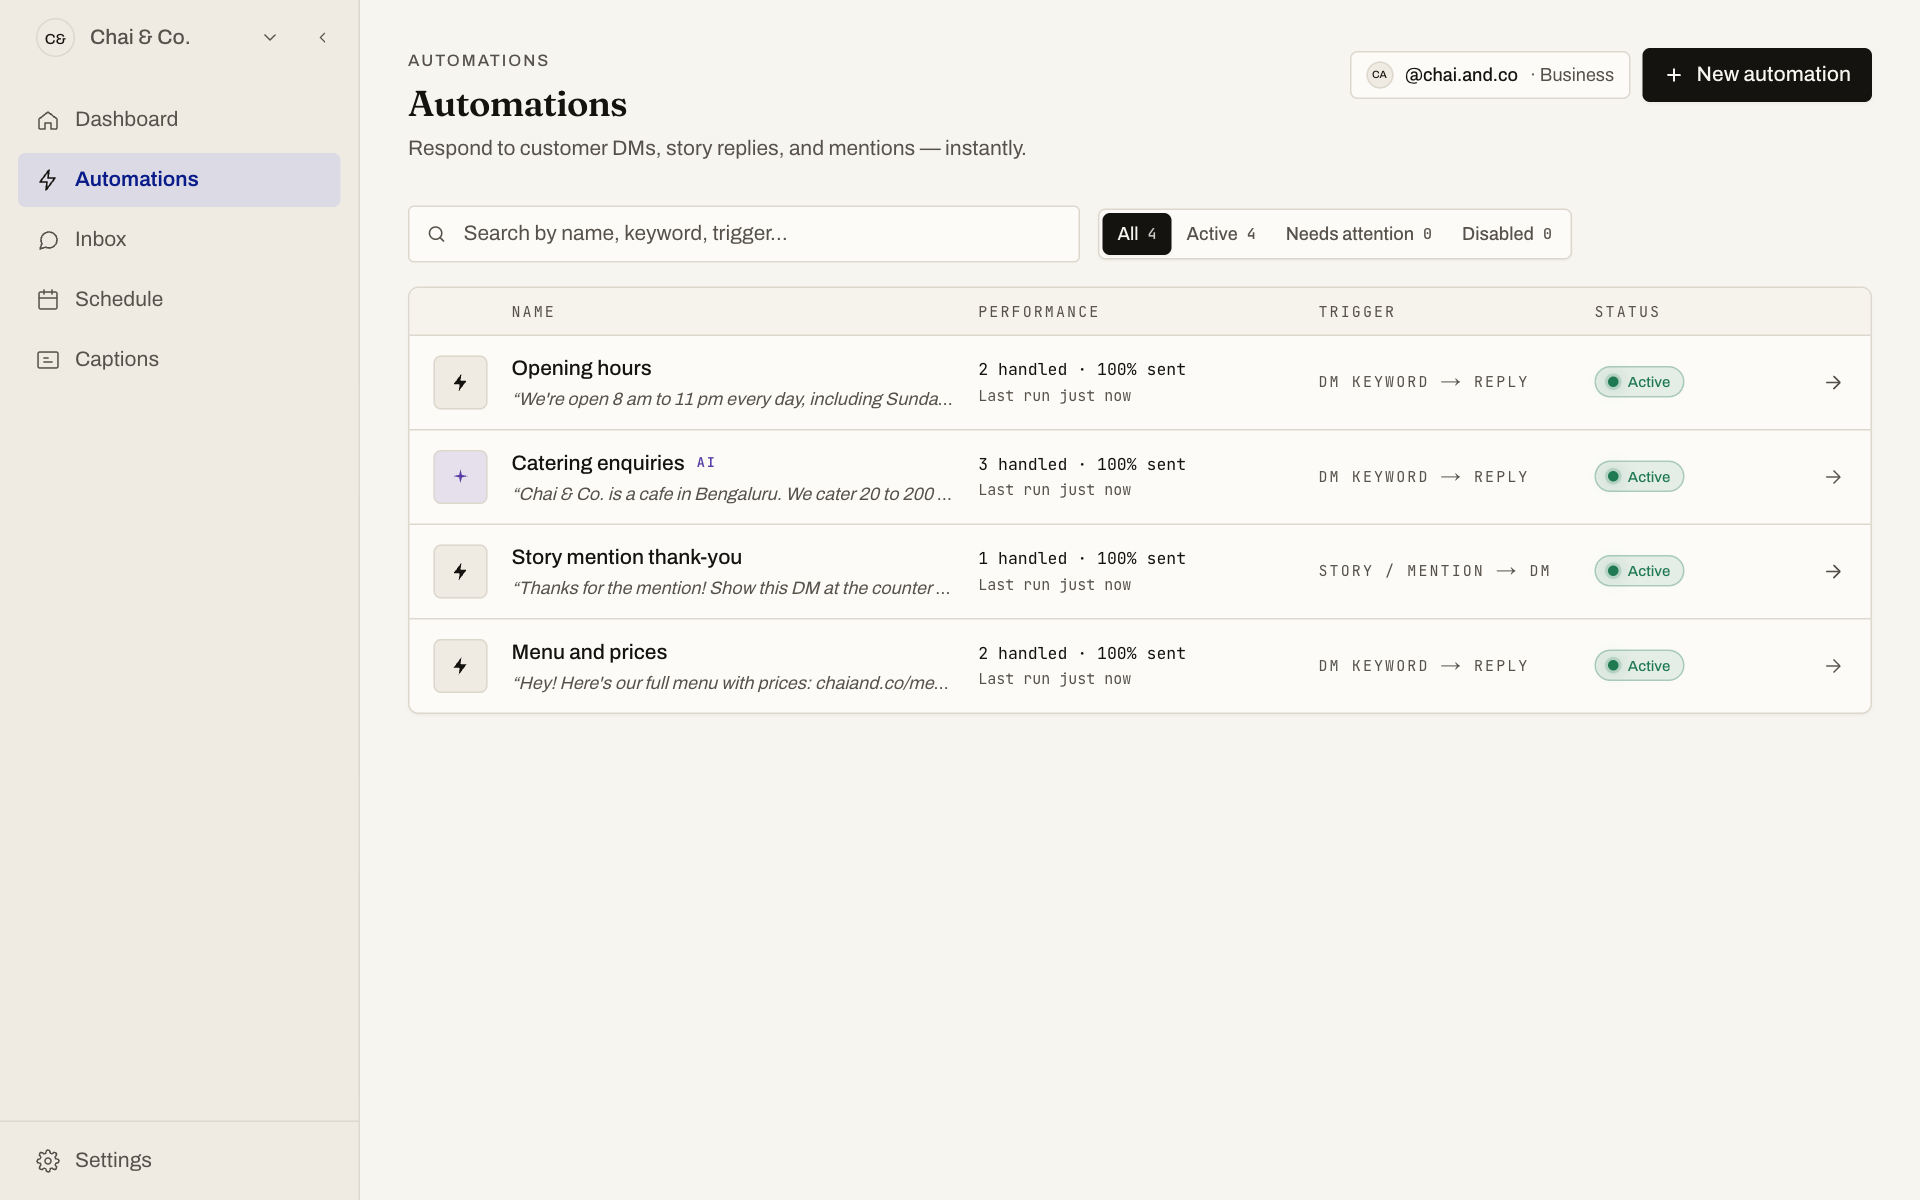Click the AI tag next to Catering enquiries
The width and height of the screenshot is (1920, 1200).
tap(706, 463)
